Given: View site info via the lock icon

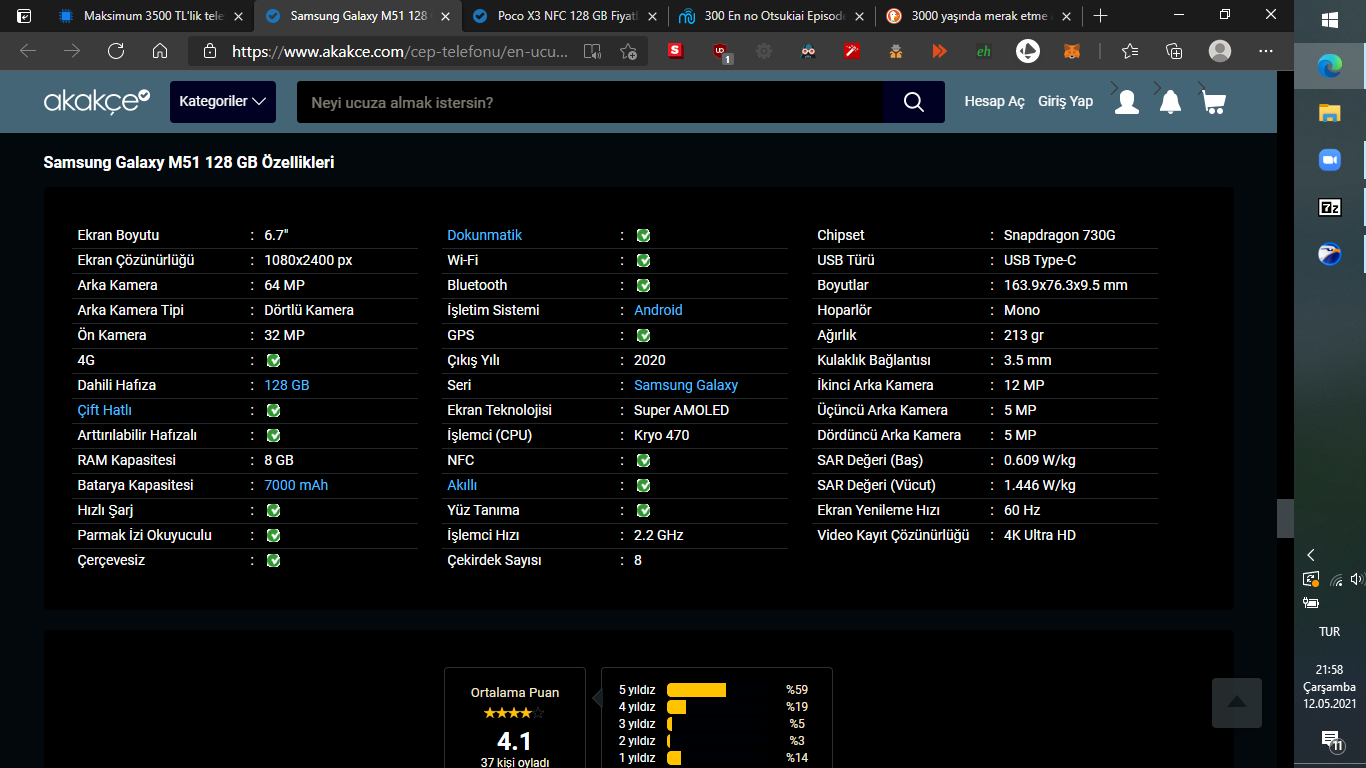Looking at the screenshot, I should [209, 51].
